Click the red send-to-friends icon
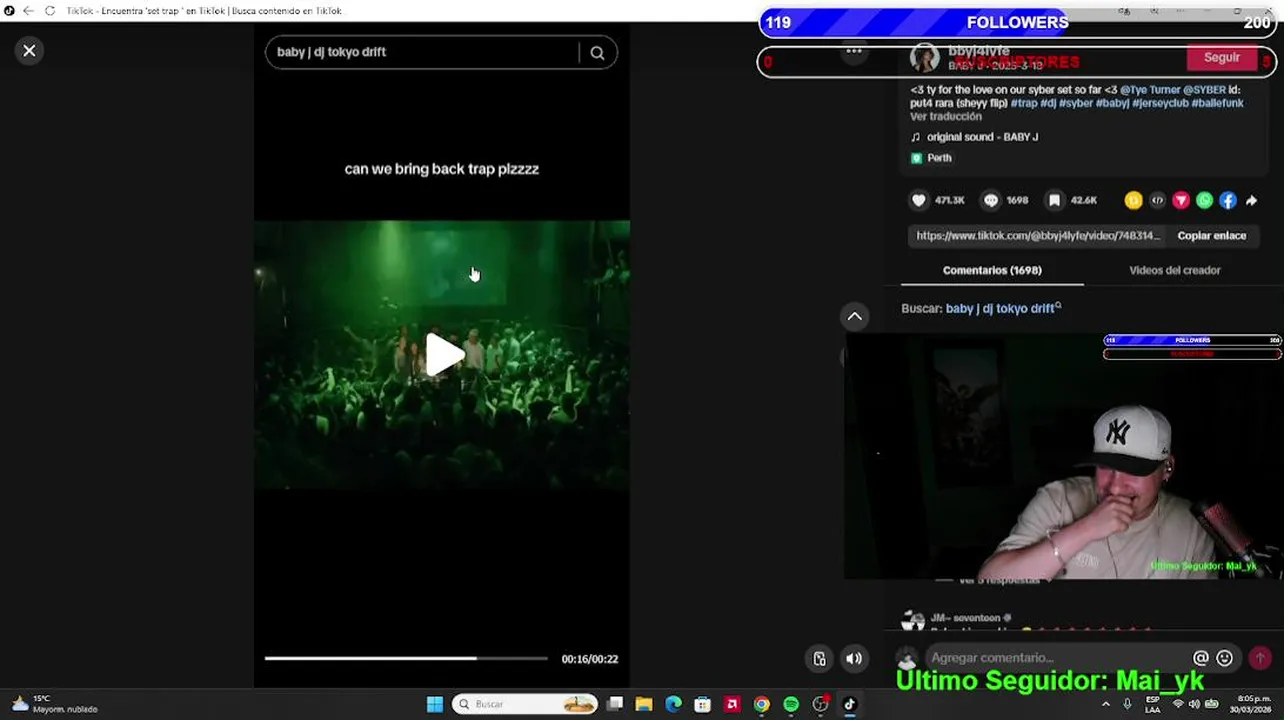1284x720 pixels. 1181,201
